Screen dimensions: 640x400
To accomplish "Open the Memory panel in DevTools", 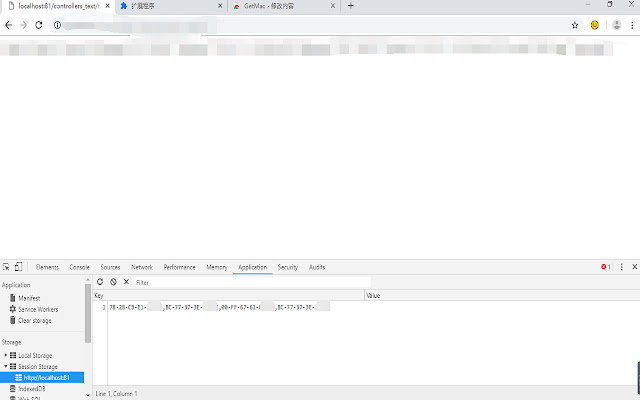I will [x=217, y=267].
